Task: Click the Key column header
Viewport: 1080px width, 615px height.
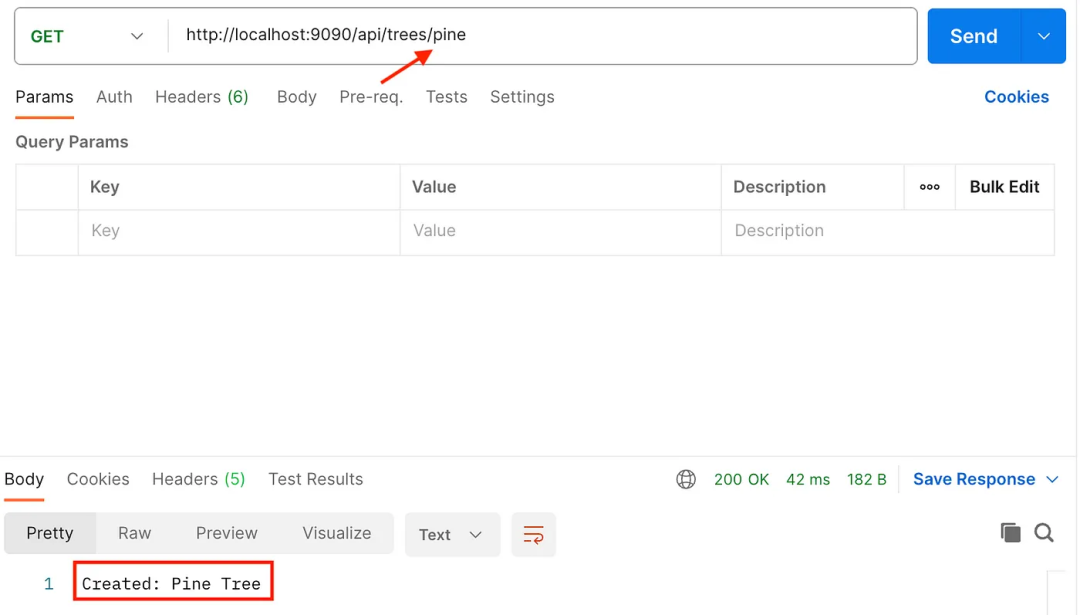Action: pyautogui.click(x=105, y=187)
